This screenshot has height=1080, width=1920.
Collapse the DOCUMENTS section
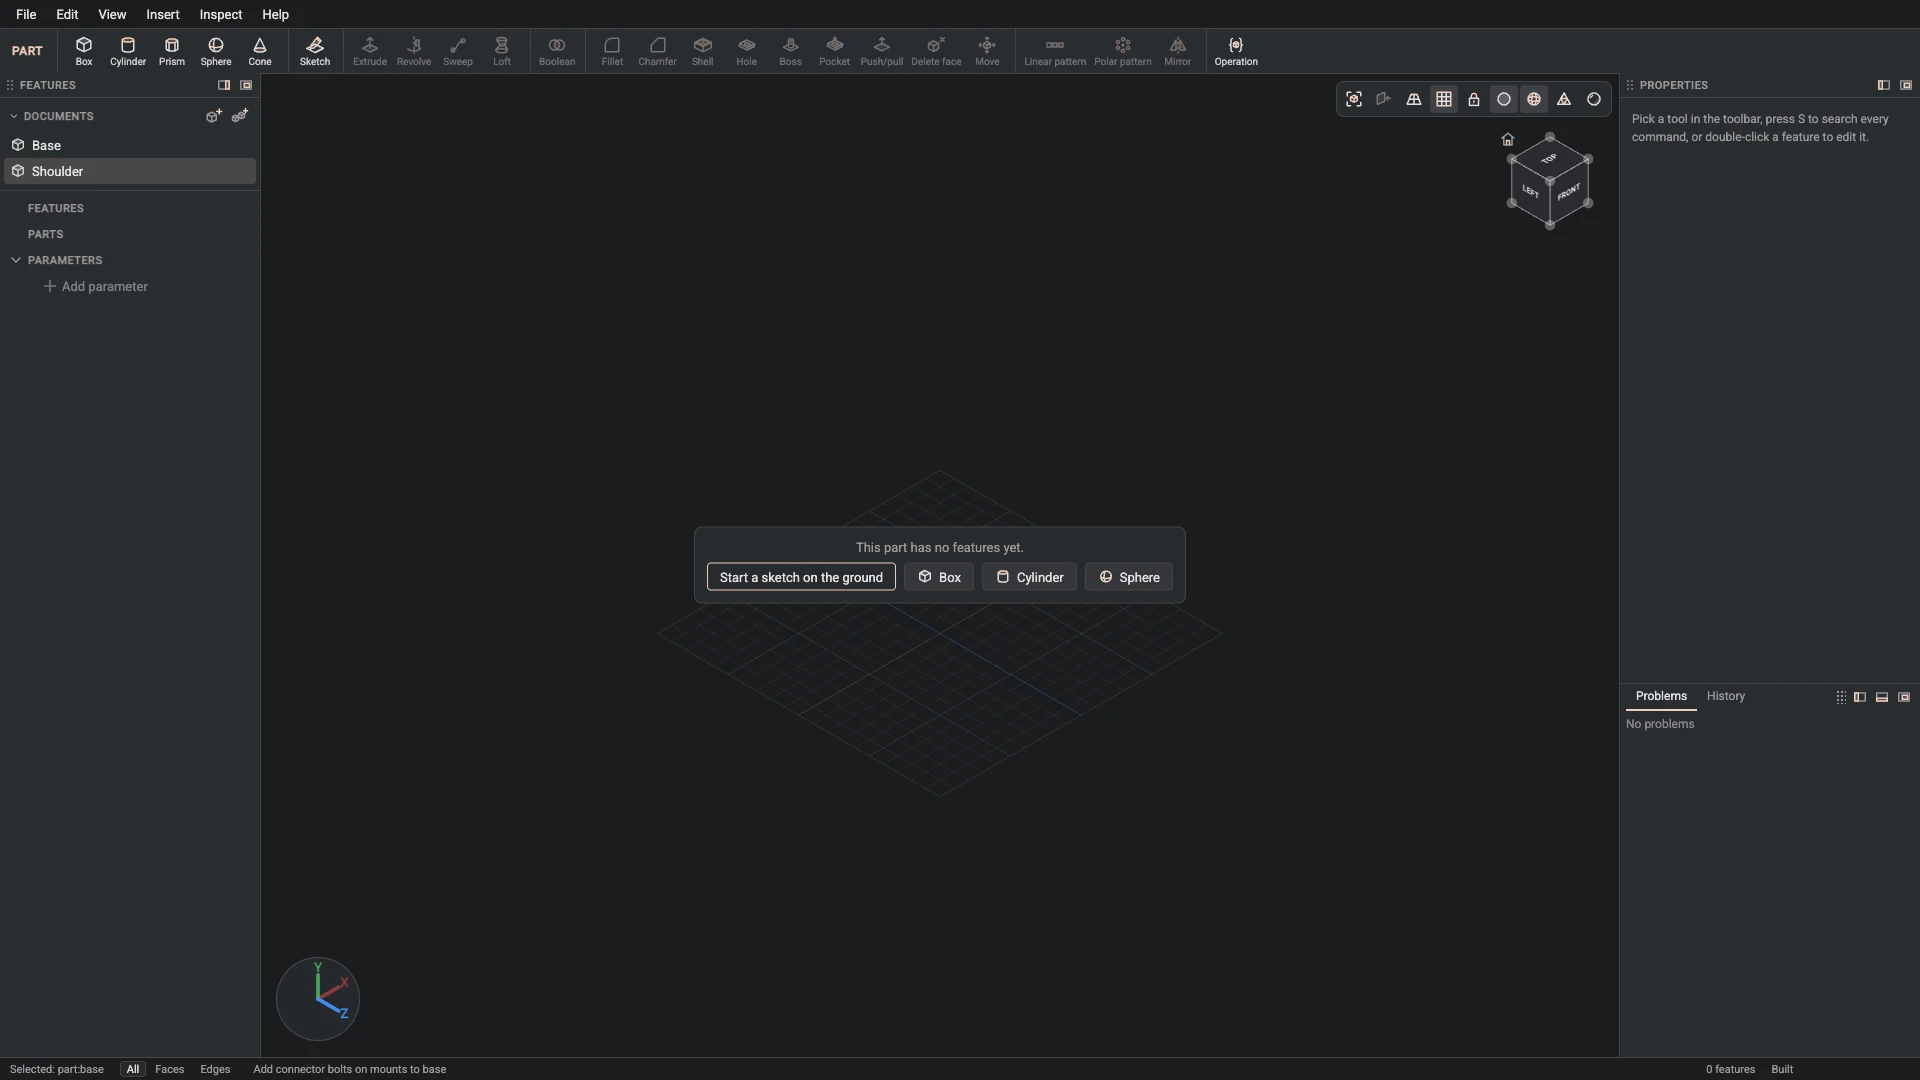click(14, 116)
